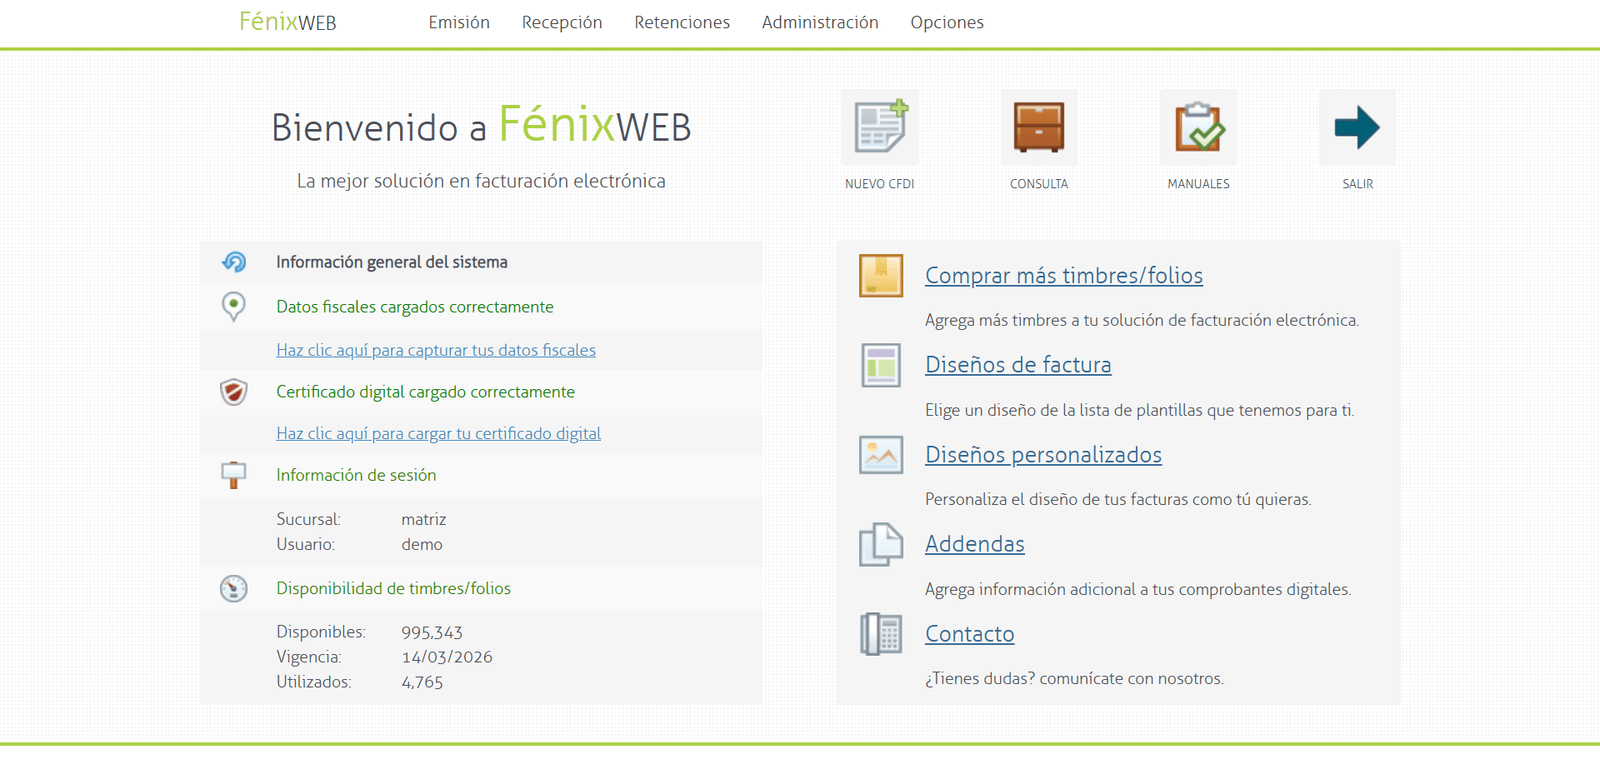Click the Datos fiscales cargados correctamente text

pyautogui.click(x=415, y=307)
